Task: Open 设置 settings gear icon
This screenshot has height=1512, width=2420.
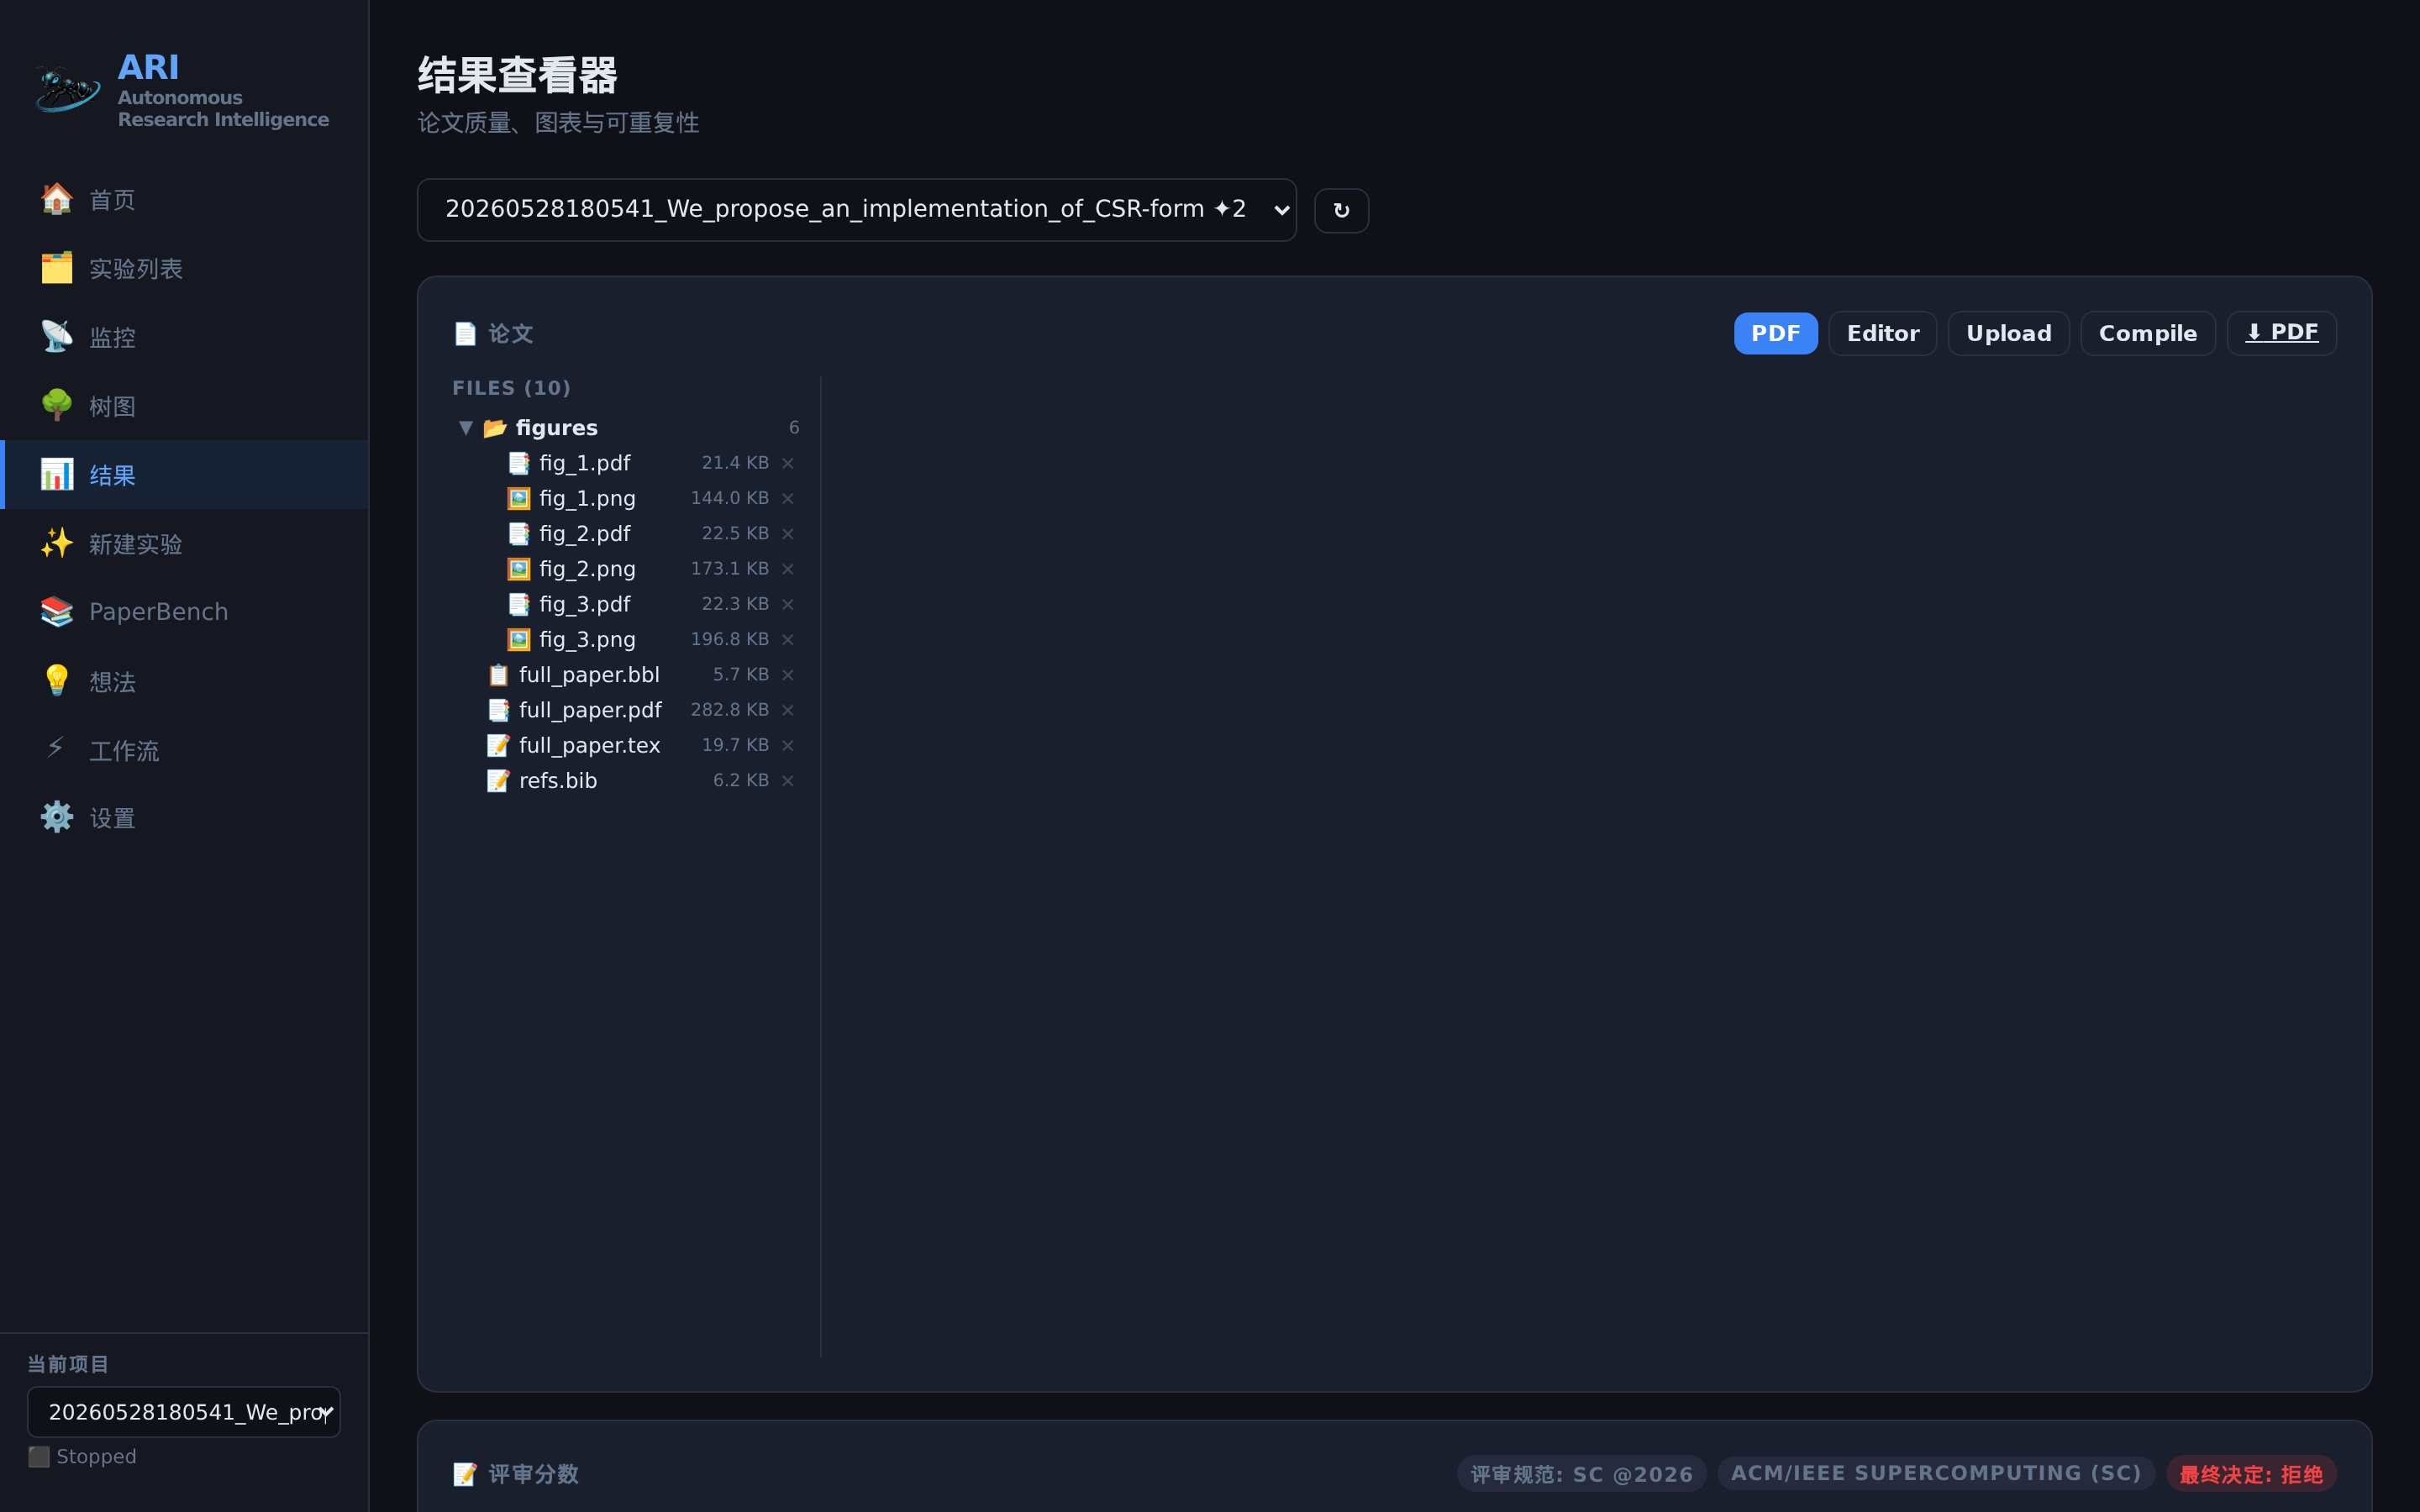Action: [57, 818]
